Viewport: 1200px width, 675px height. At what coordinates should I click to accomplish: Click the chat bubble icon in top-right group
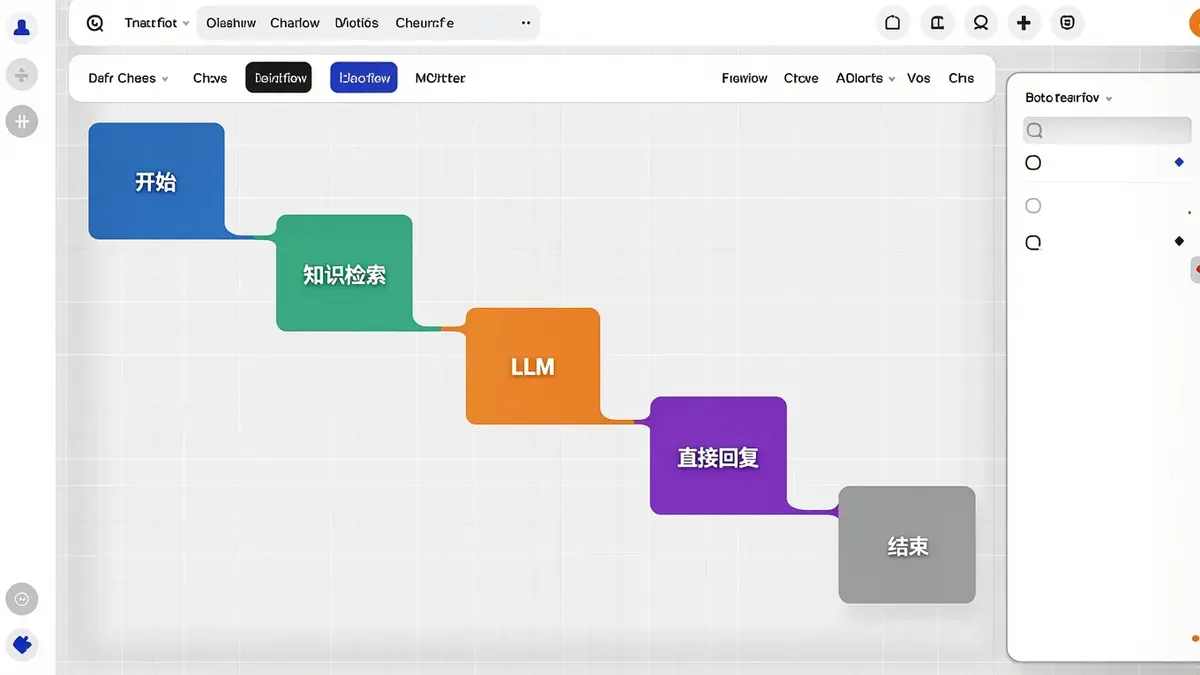[981, 23]
